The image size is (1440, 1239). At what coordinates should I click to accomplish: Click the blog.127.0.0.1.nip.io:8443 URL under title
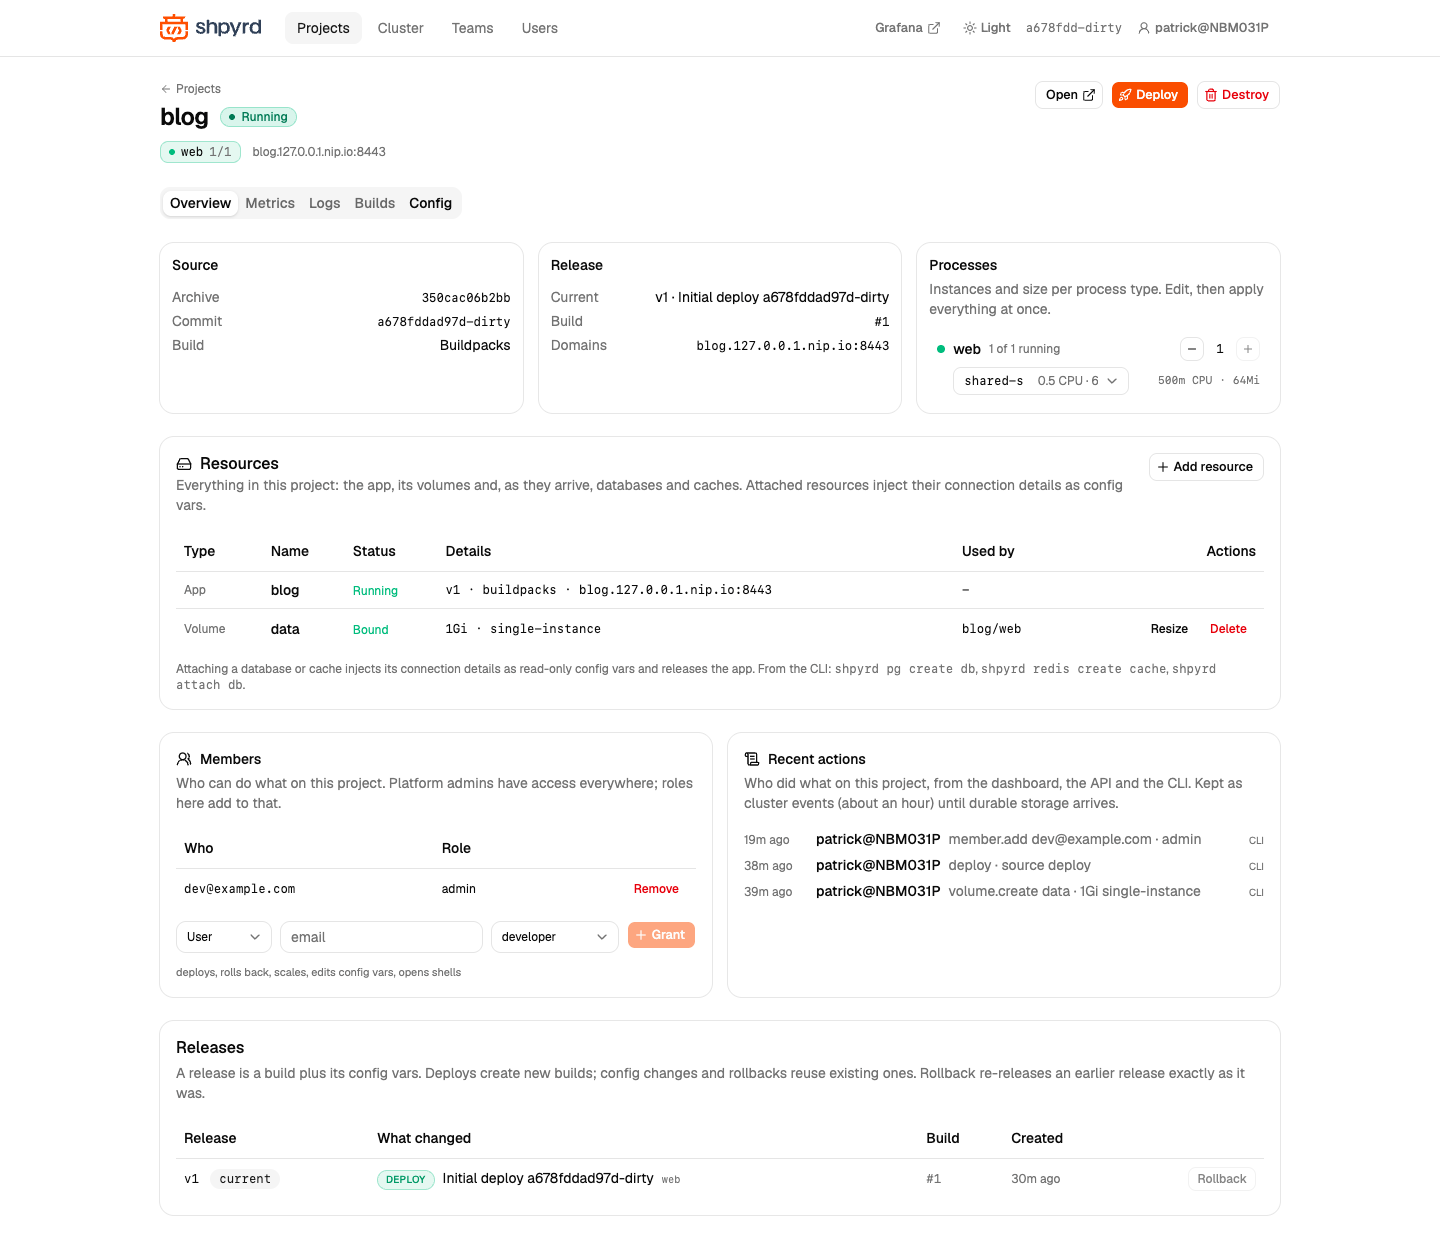pos(319,152)
